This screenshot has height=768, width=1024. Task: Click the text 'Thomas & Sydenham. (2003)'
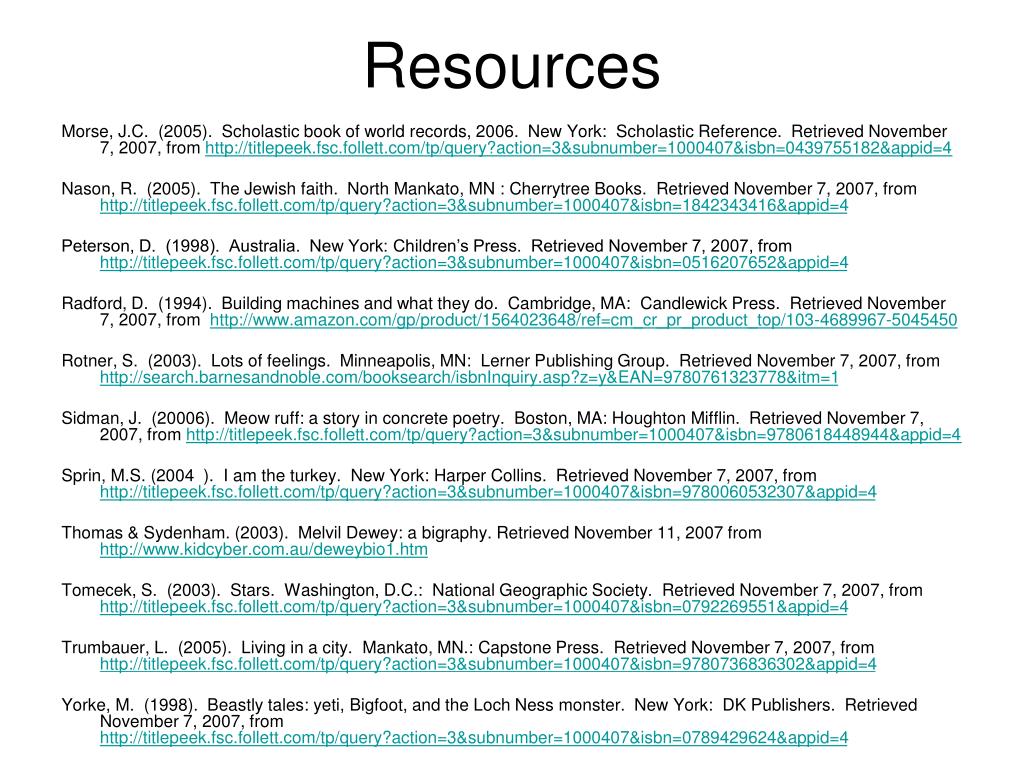click(174, 534)
